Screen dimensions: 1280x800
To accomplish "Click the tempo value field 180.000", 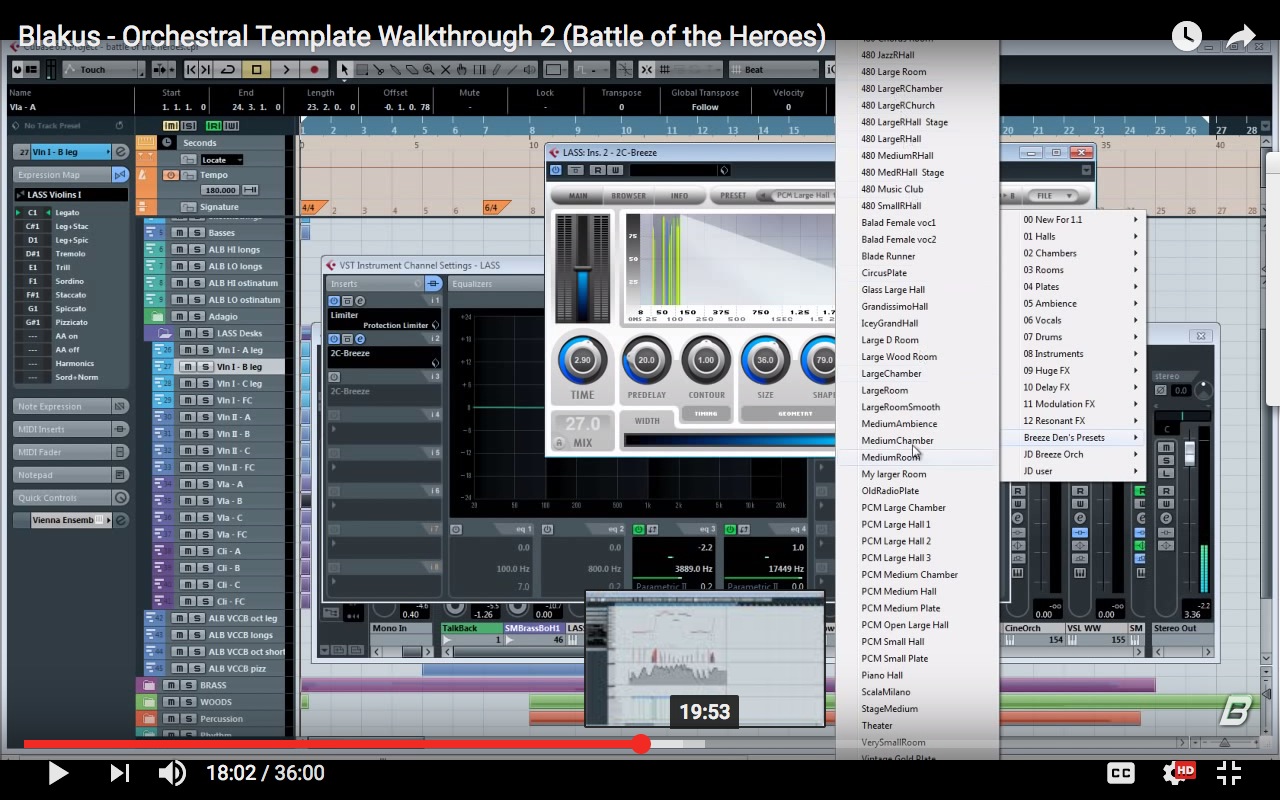I will point(219,190).
